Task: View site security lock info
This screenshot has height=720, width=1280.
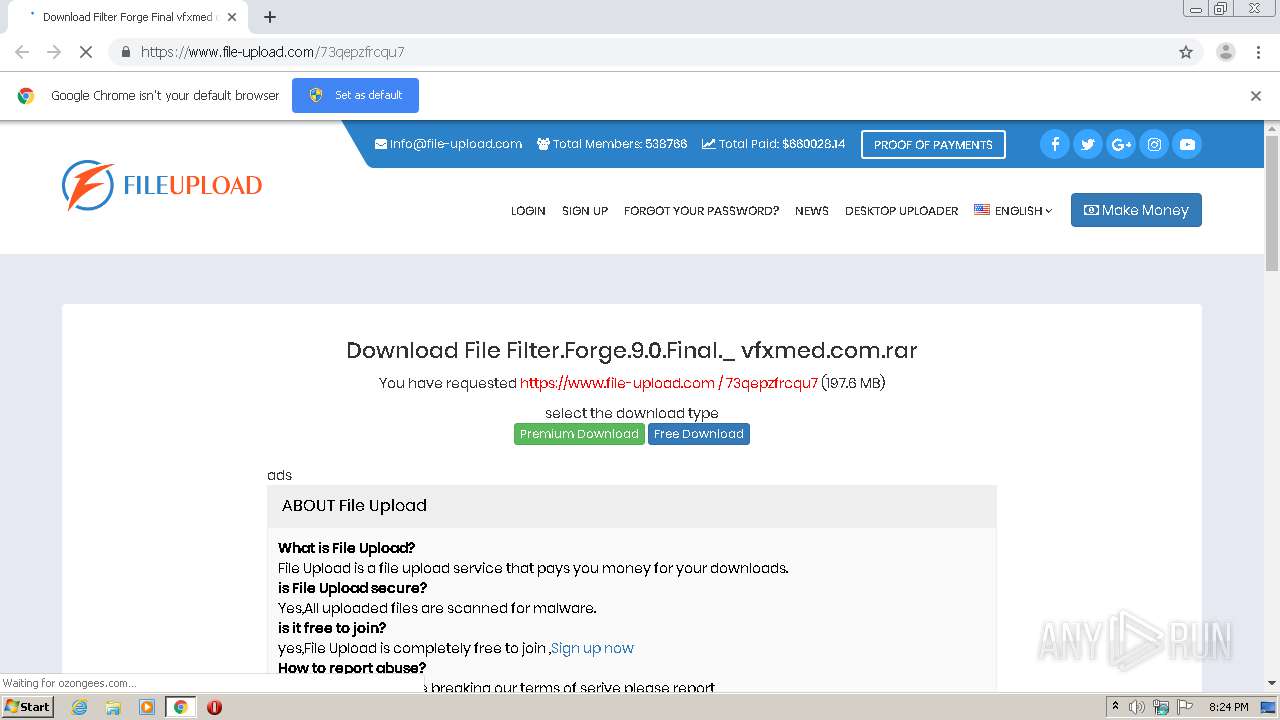Action: (x=125, y=52)
